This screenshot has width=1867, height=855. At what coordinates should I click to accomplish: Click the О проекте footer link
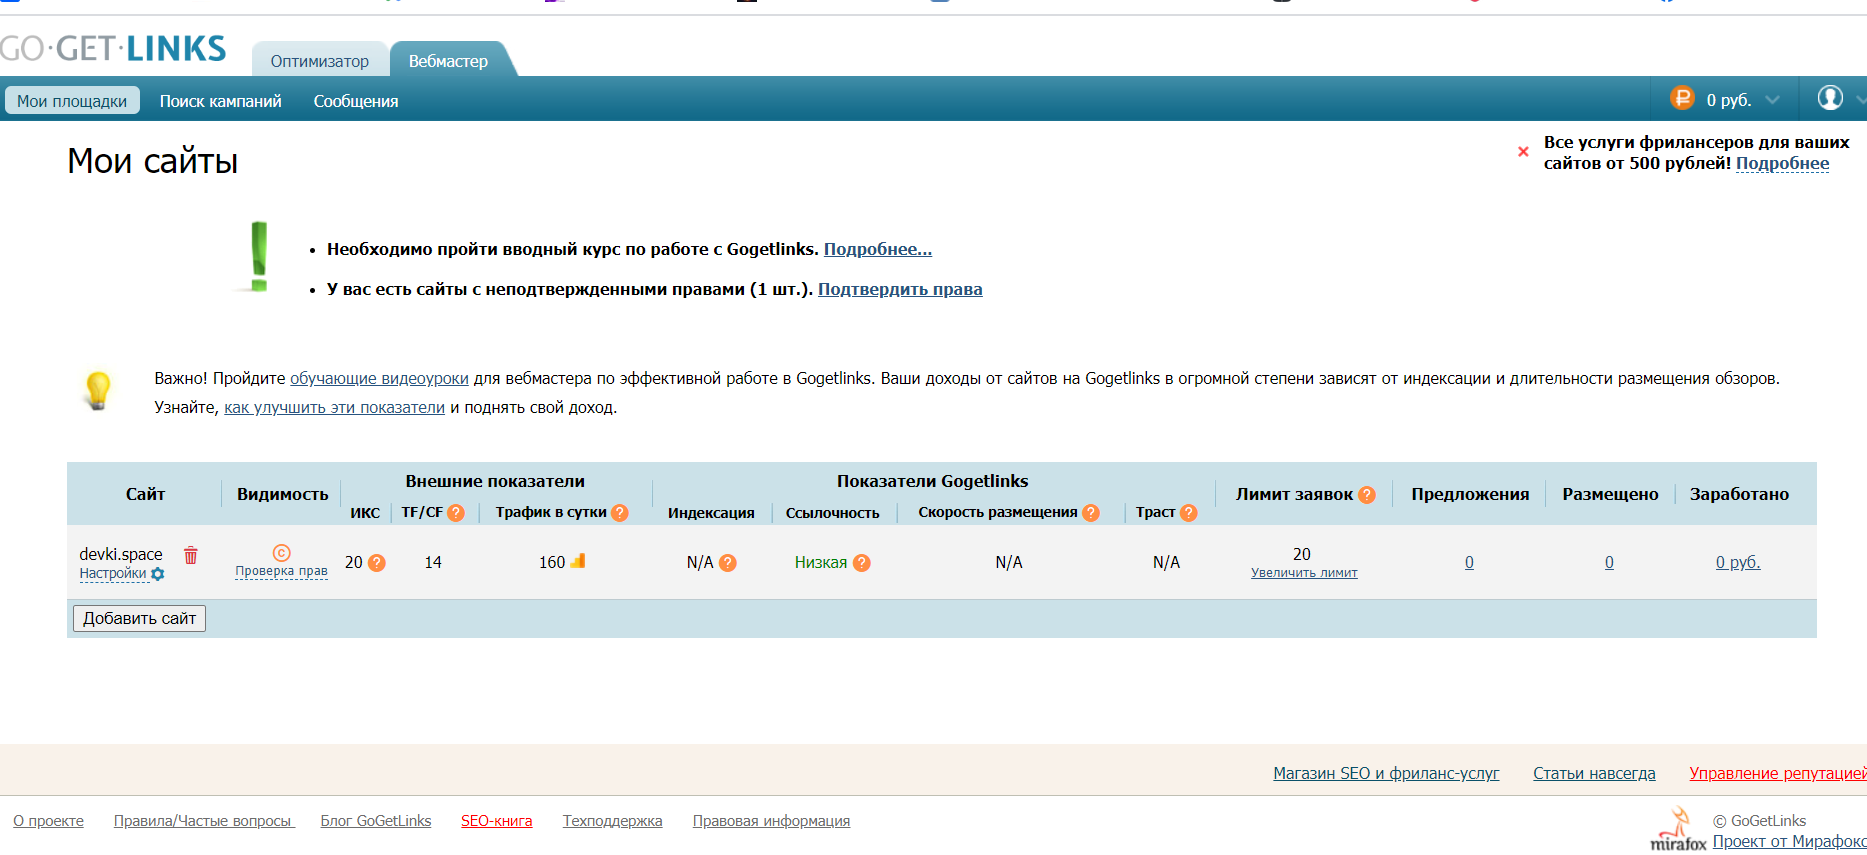pos(48,821)
